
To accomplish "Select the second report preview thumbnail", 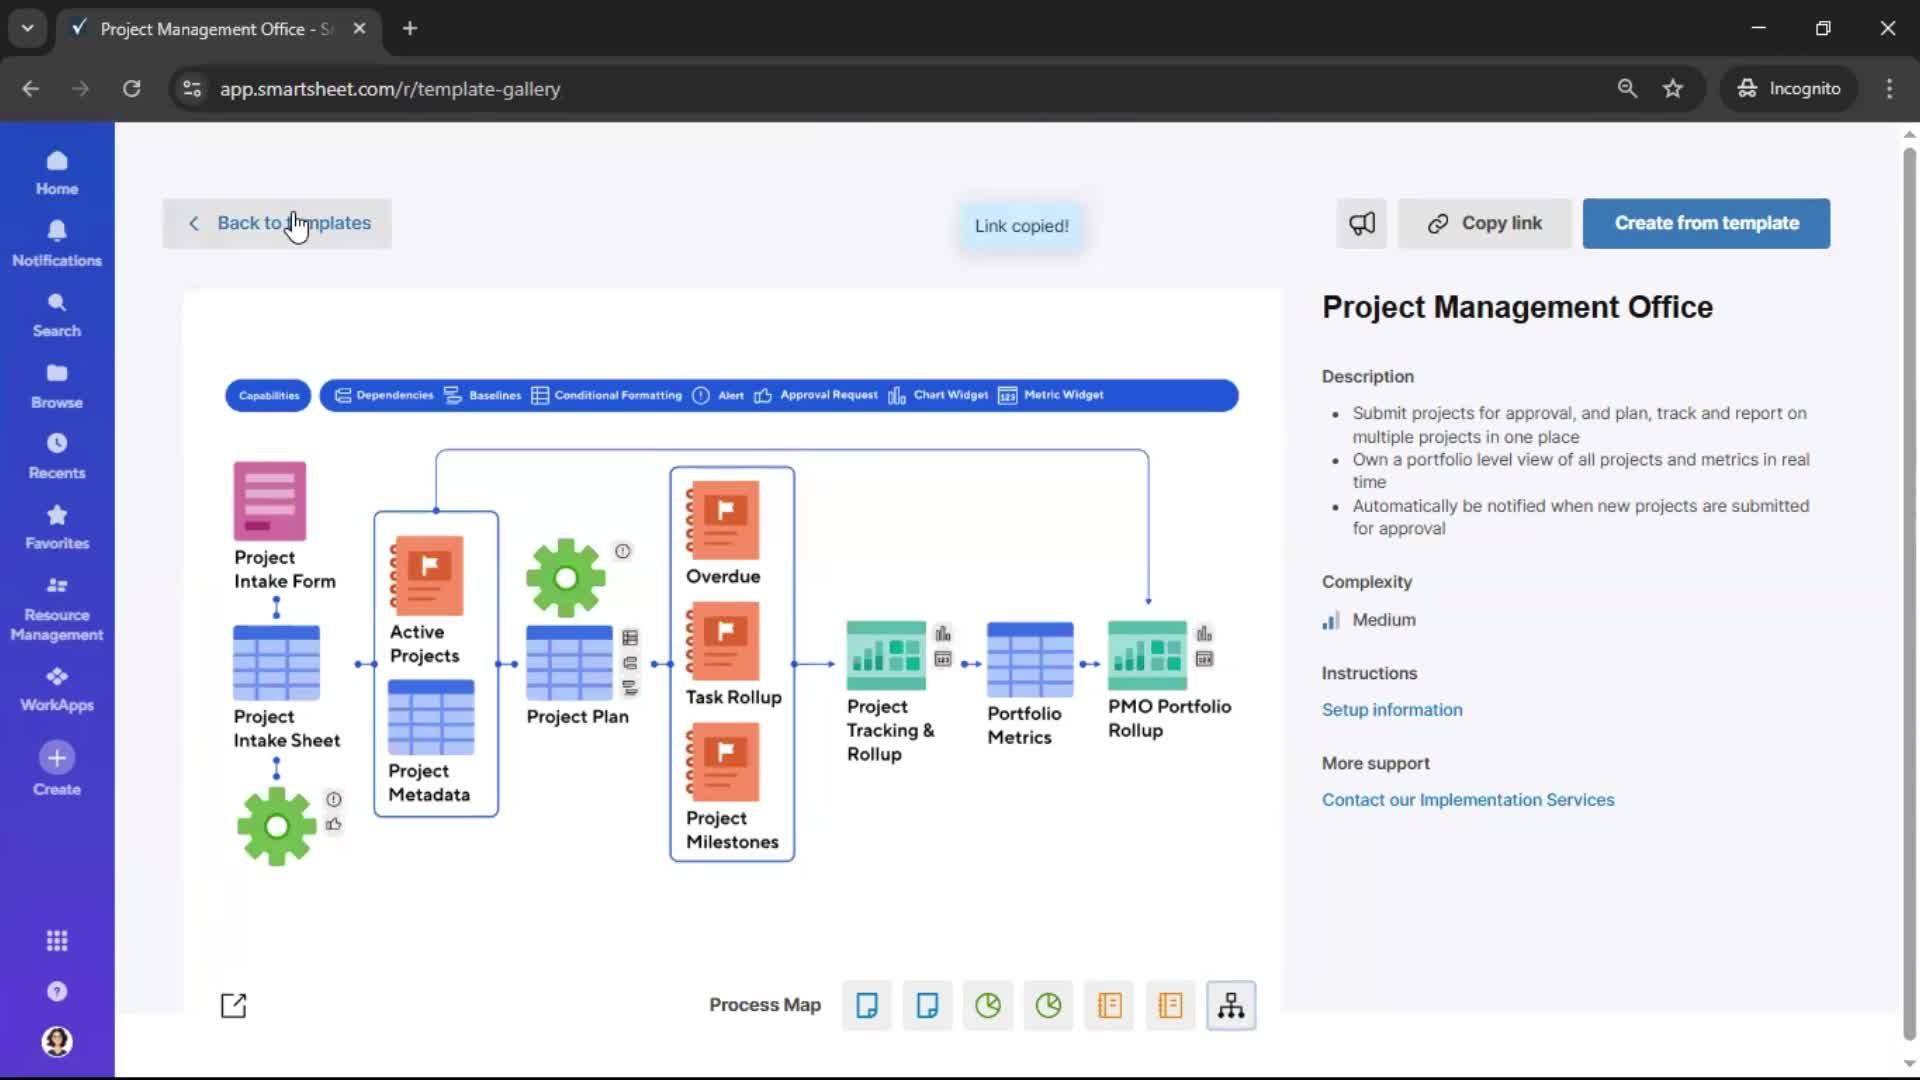I will (x=1170, y=1005).
